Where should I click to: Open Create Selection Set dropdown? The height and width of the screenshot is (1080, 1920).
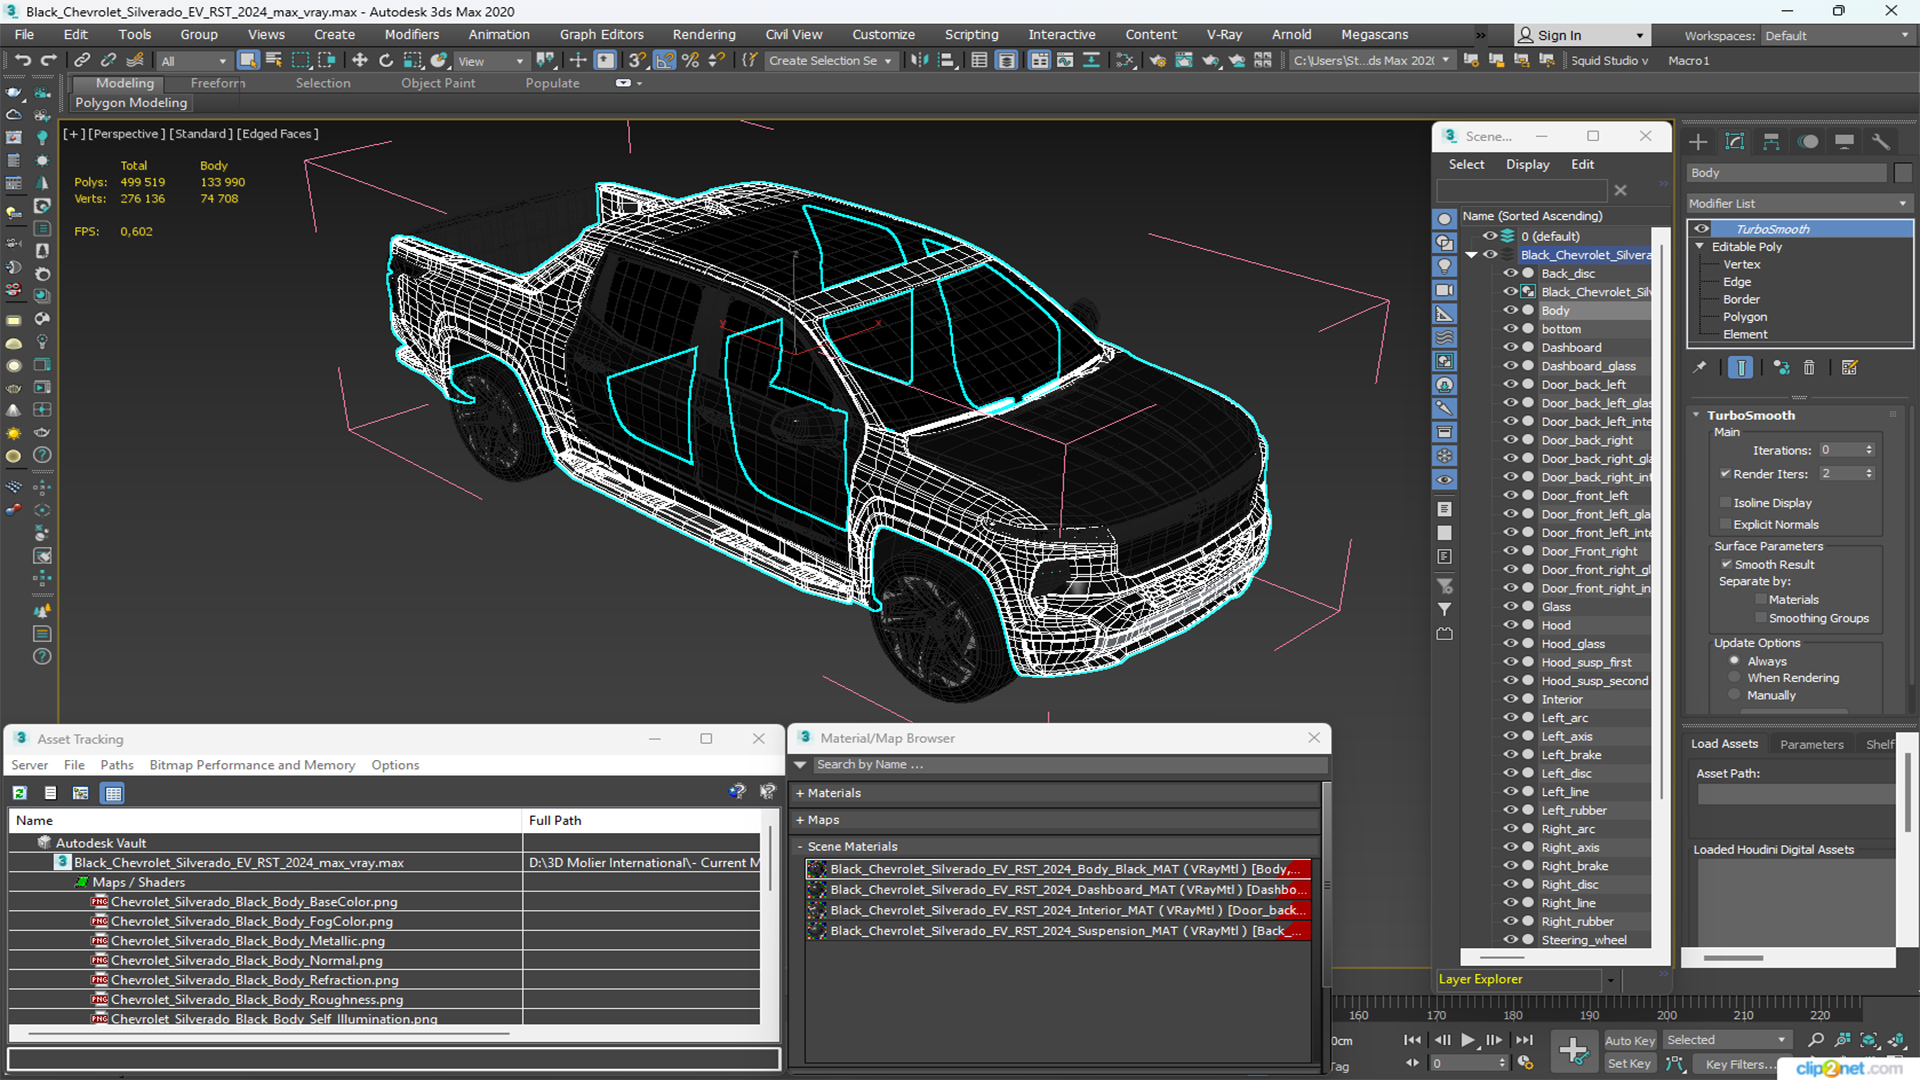click(x=830, y=61)
